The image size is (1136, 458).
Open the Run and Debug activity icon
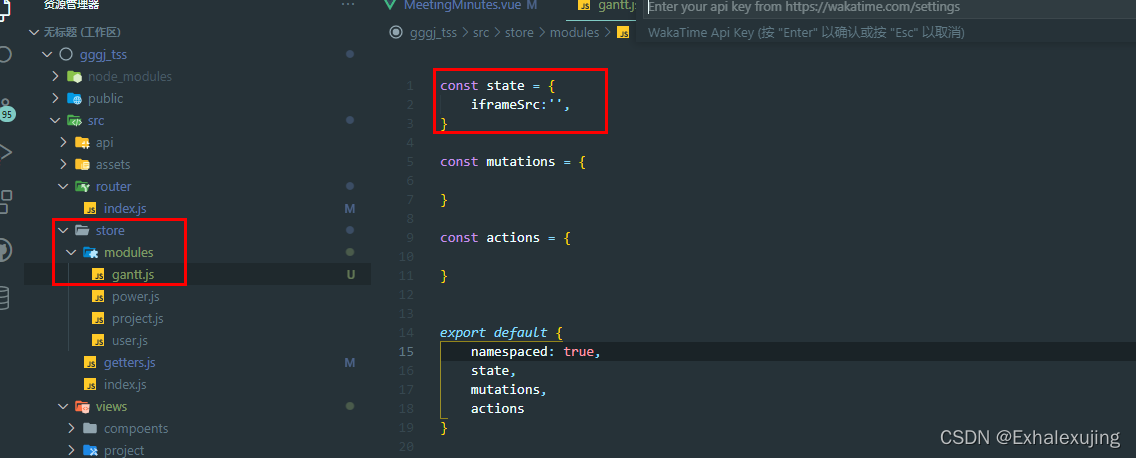[x=5, y=152]
